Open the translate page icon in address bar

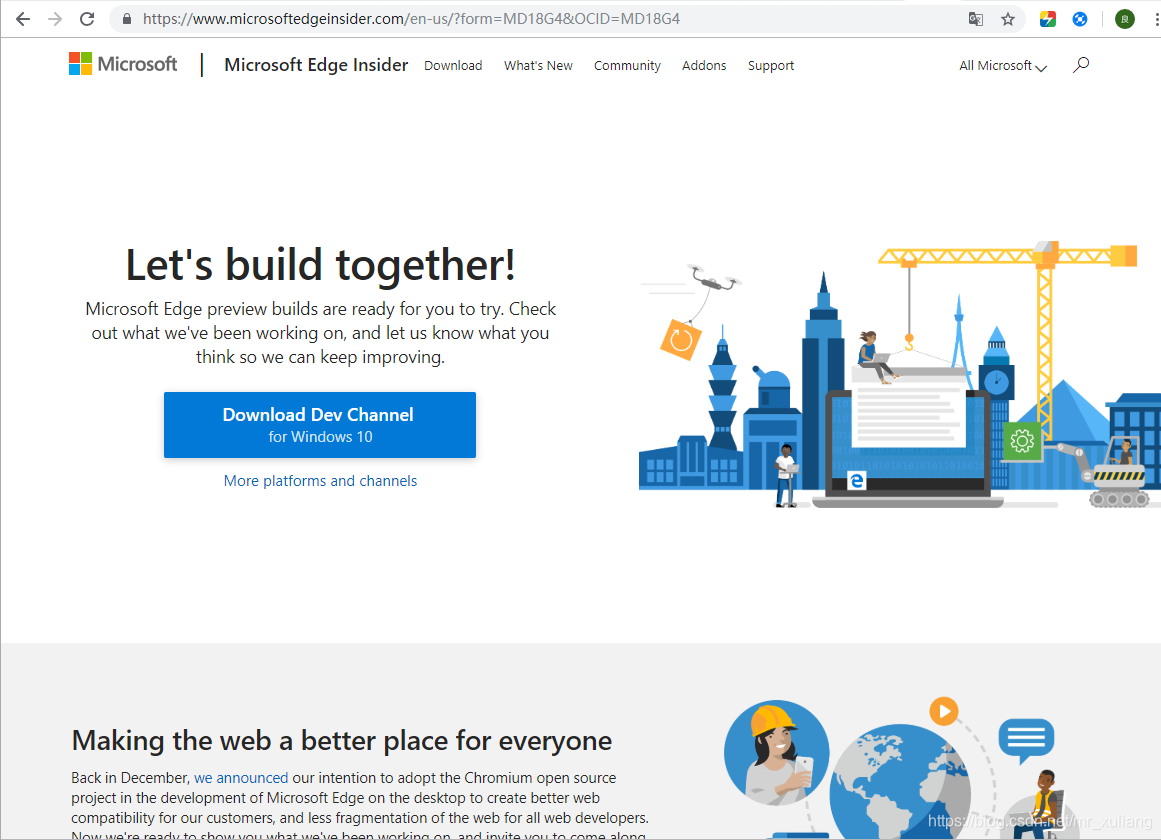coord(976,19)
